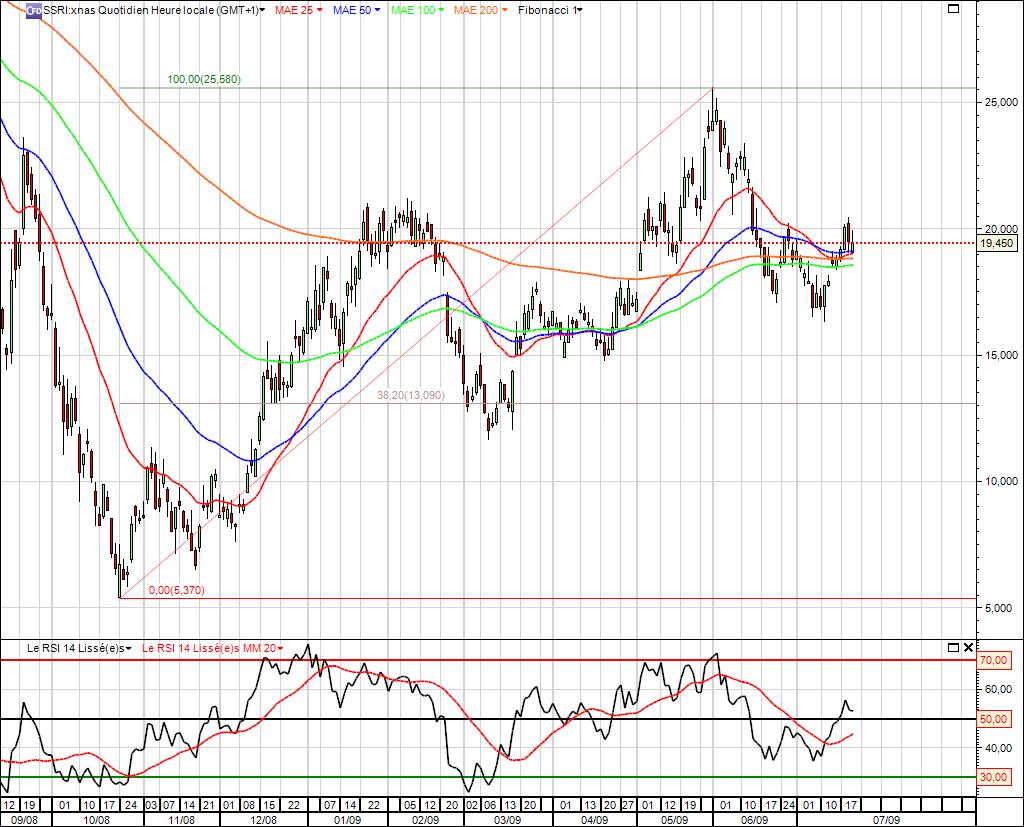This screenshot has width=1024, height=827.
Task: Click the 20,000 price axis label
Action: (x=1000, y=229)
